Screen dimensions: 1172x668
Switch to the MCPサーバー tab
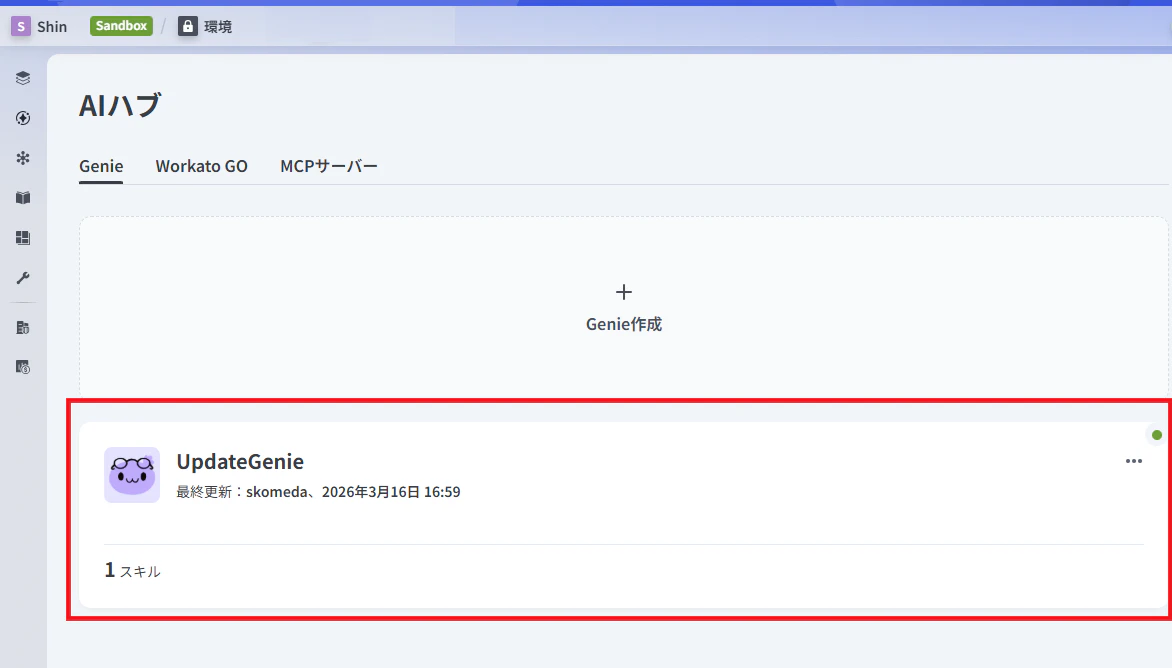point(329,166)
